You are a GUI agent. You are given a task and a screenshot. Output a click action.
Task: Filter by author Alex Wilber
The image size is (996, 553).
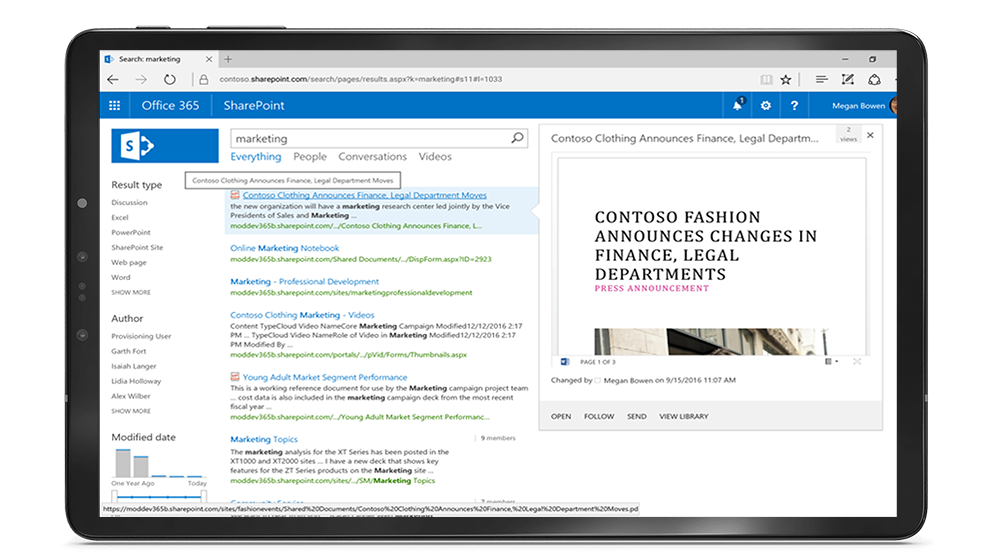(131, 396)
